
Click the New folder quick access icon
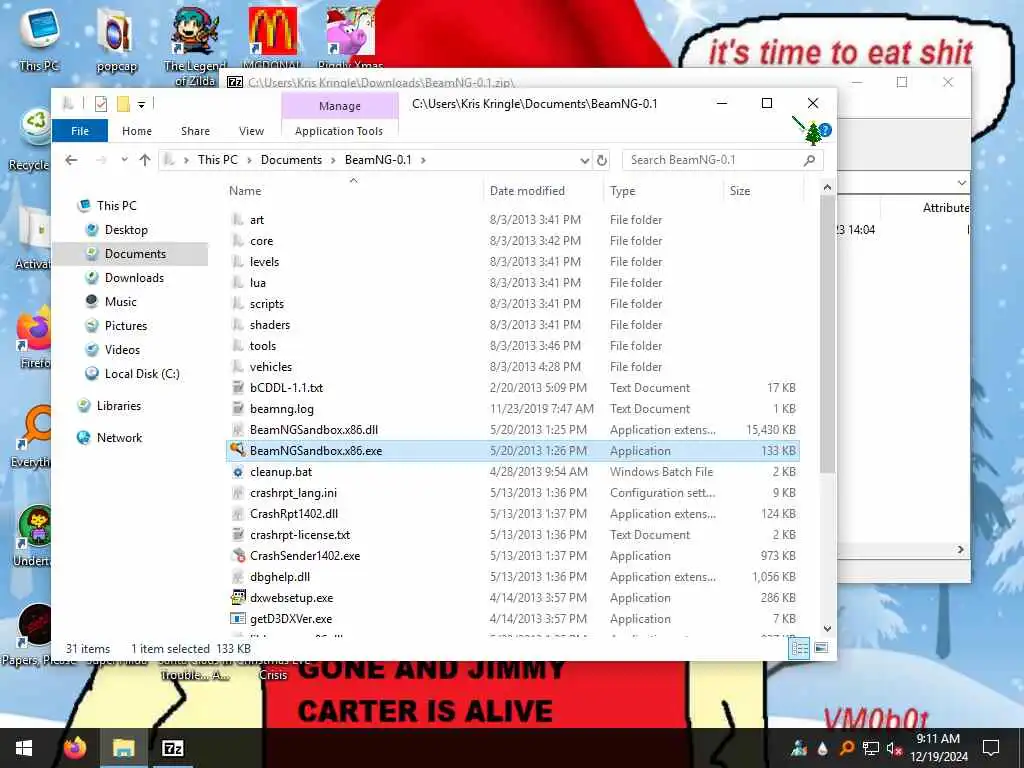[123, 104]
